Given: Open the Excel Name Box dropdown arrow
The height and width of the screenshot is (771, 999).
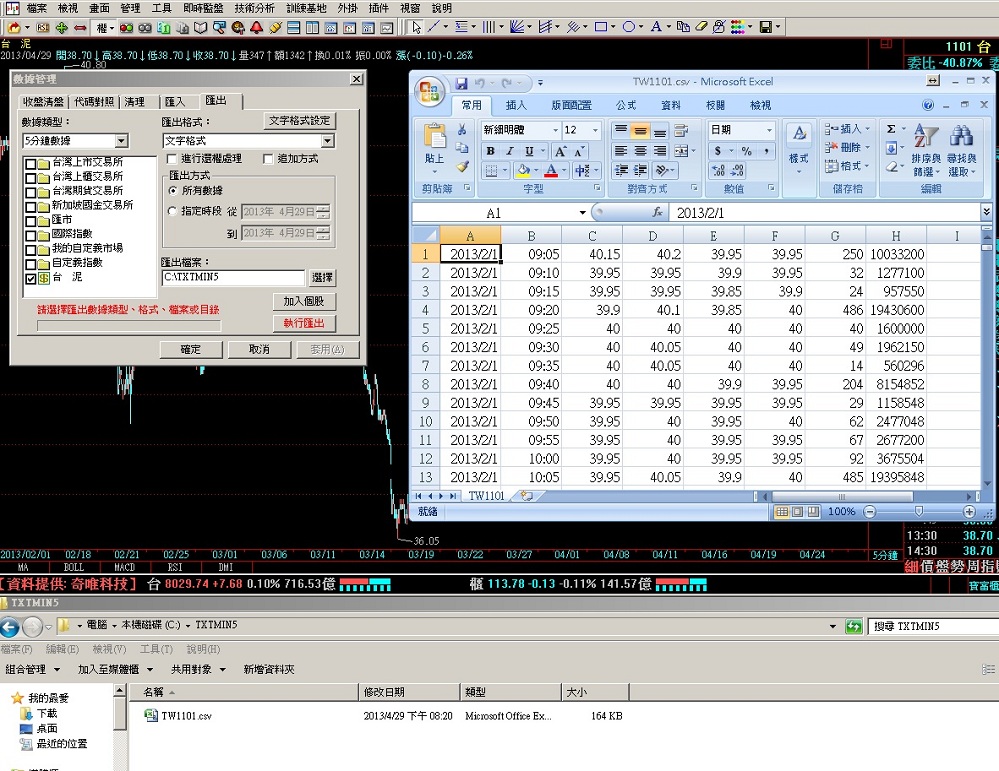Looking at the screenshot, I should tap(582, 213).
